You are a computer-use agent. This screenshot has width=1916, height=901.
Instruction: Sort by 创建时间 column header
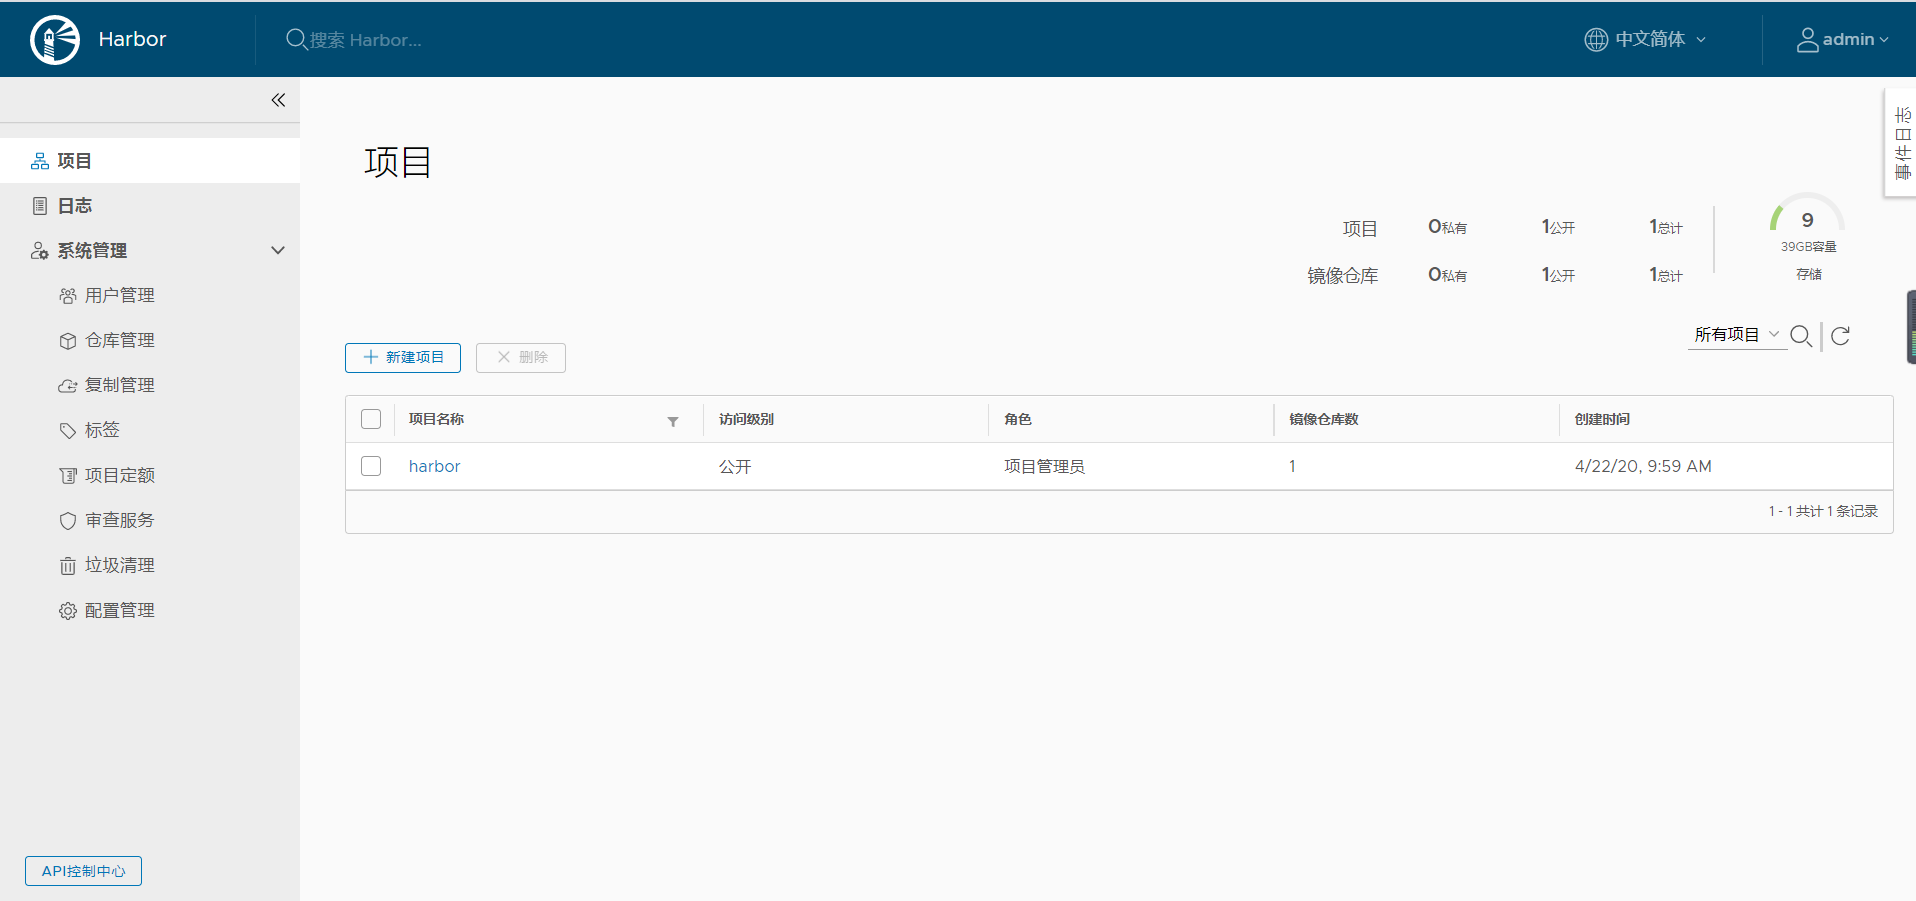(1602, 420)
